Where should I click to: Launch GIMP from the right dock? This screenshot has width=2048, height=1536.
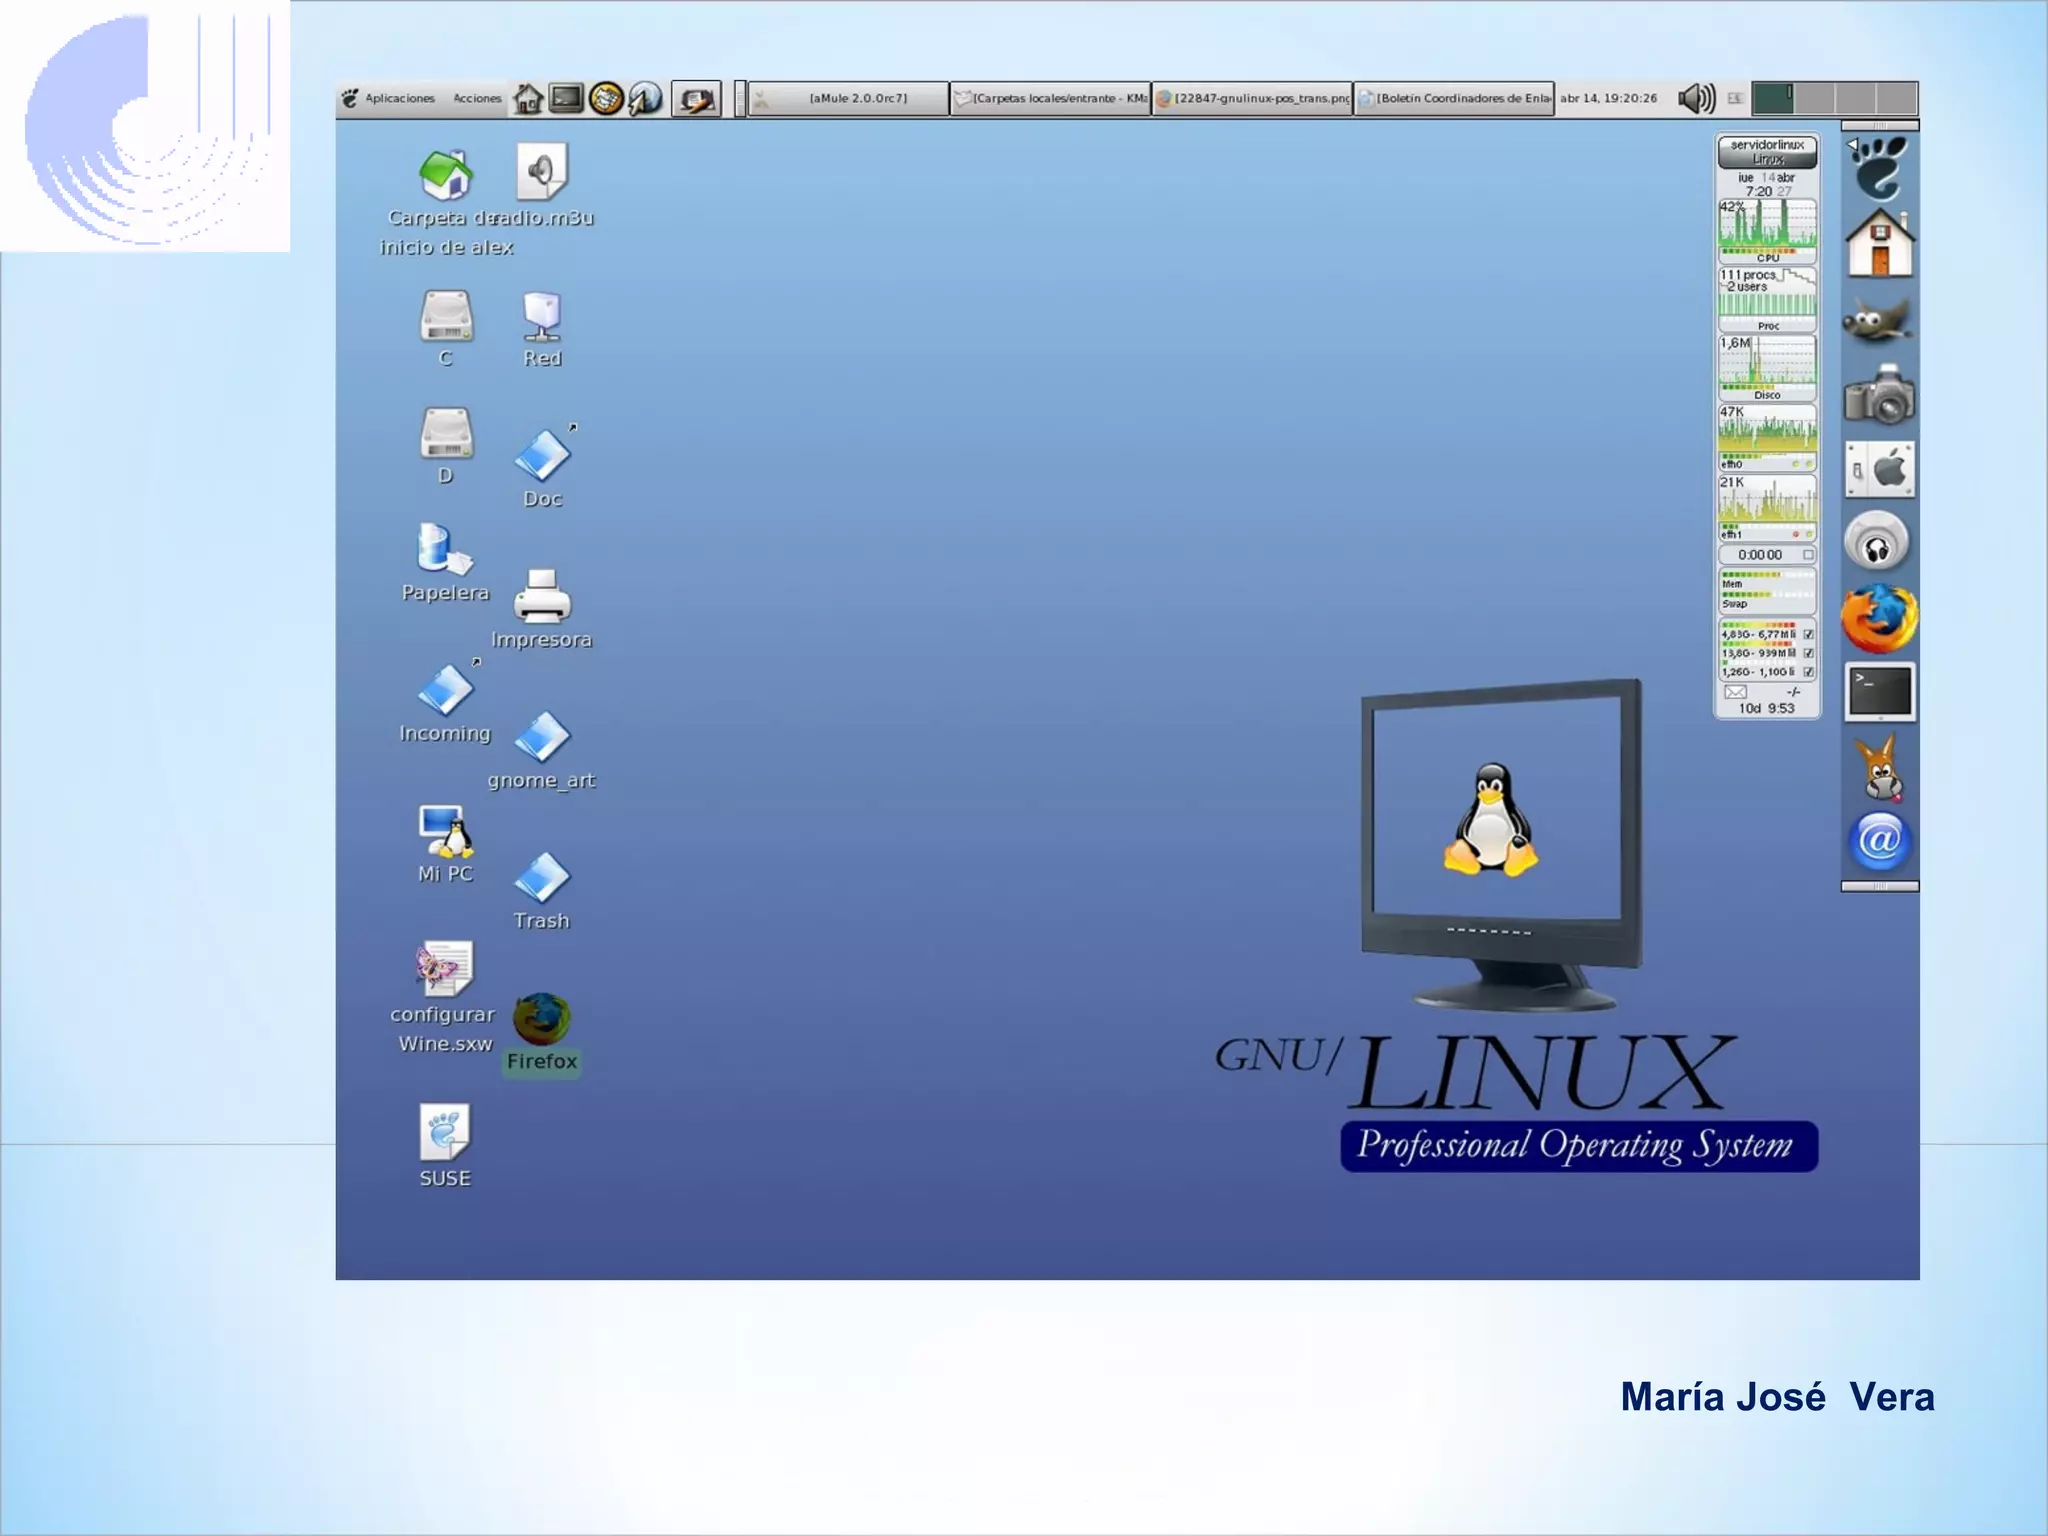click(x=1878, y=321)
